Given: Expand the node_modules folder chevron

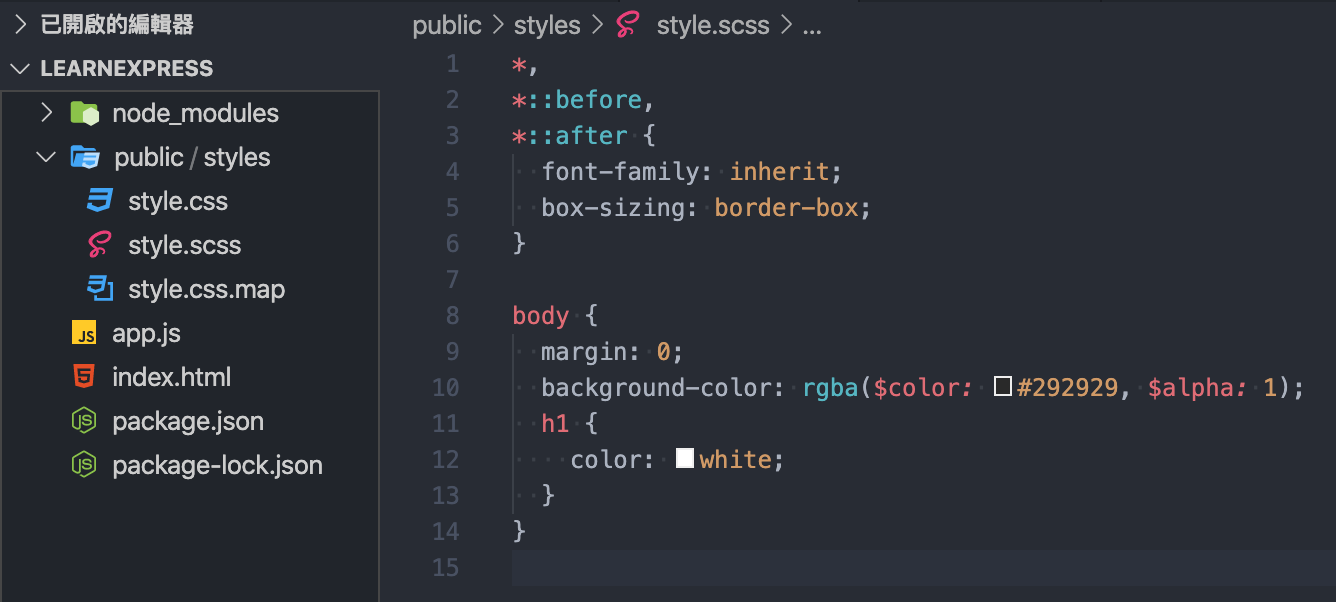Looking at the screenshot, I should [46, 113].
